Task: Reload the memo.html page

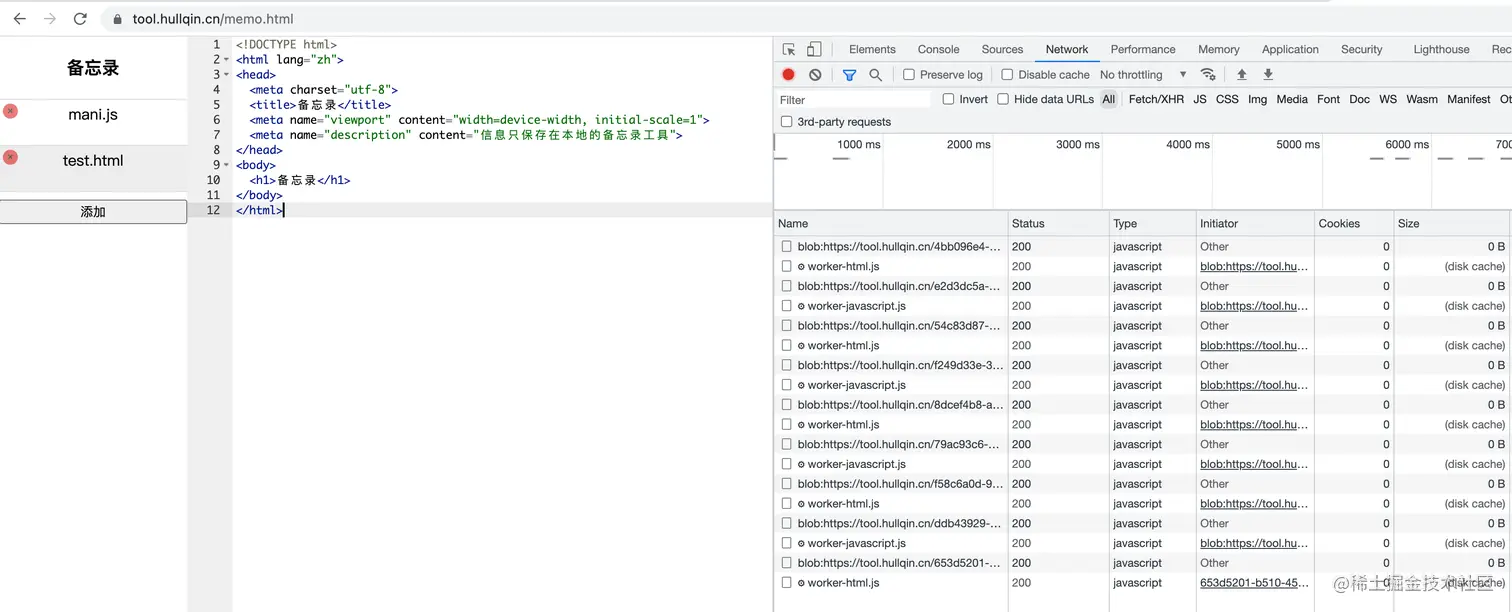Action: (x=80, y=19)
